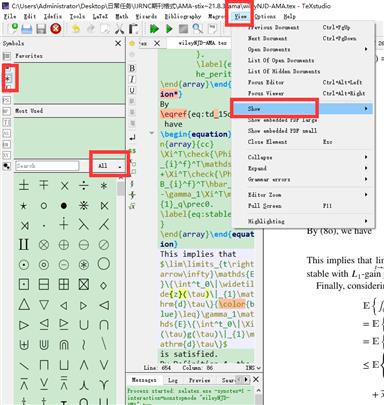The width and height of the screenshot is (384, 405).
Task: Click the green Build & View double-arrow icon
Action: (x=154, y=29)
